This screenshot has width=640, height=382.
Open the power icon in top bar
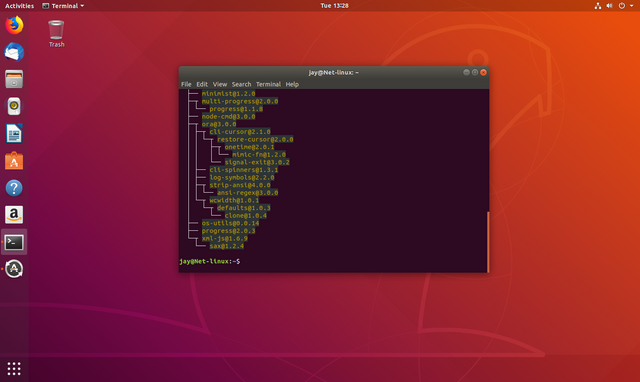click(622, 6)
